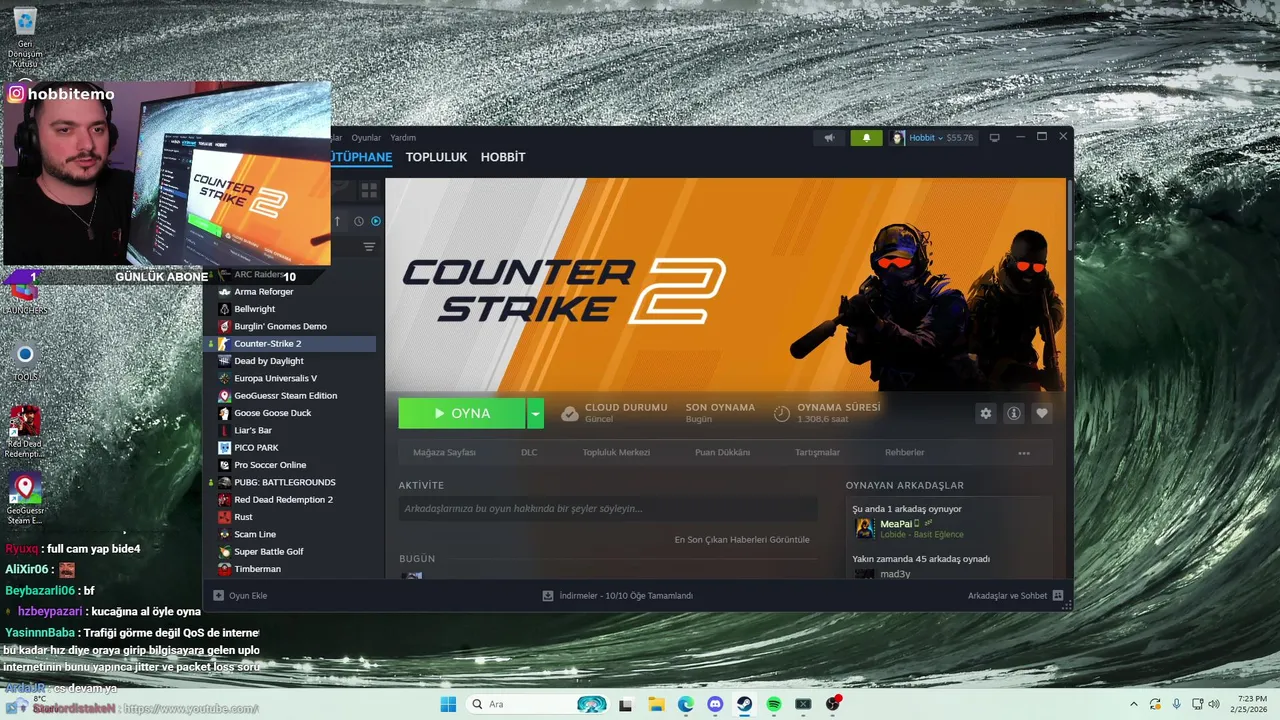Open Topluluk Merkezi tab
Image resolution: width=1280 pixels, height=720 pixels.
click(616, 453)
